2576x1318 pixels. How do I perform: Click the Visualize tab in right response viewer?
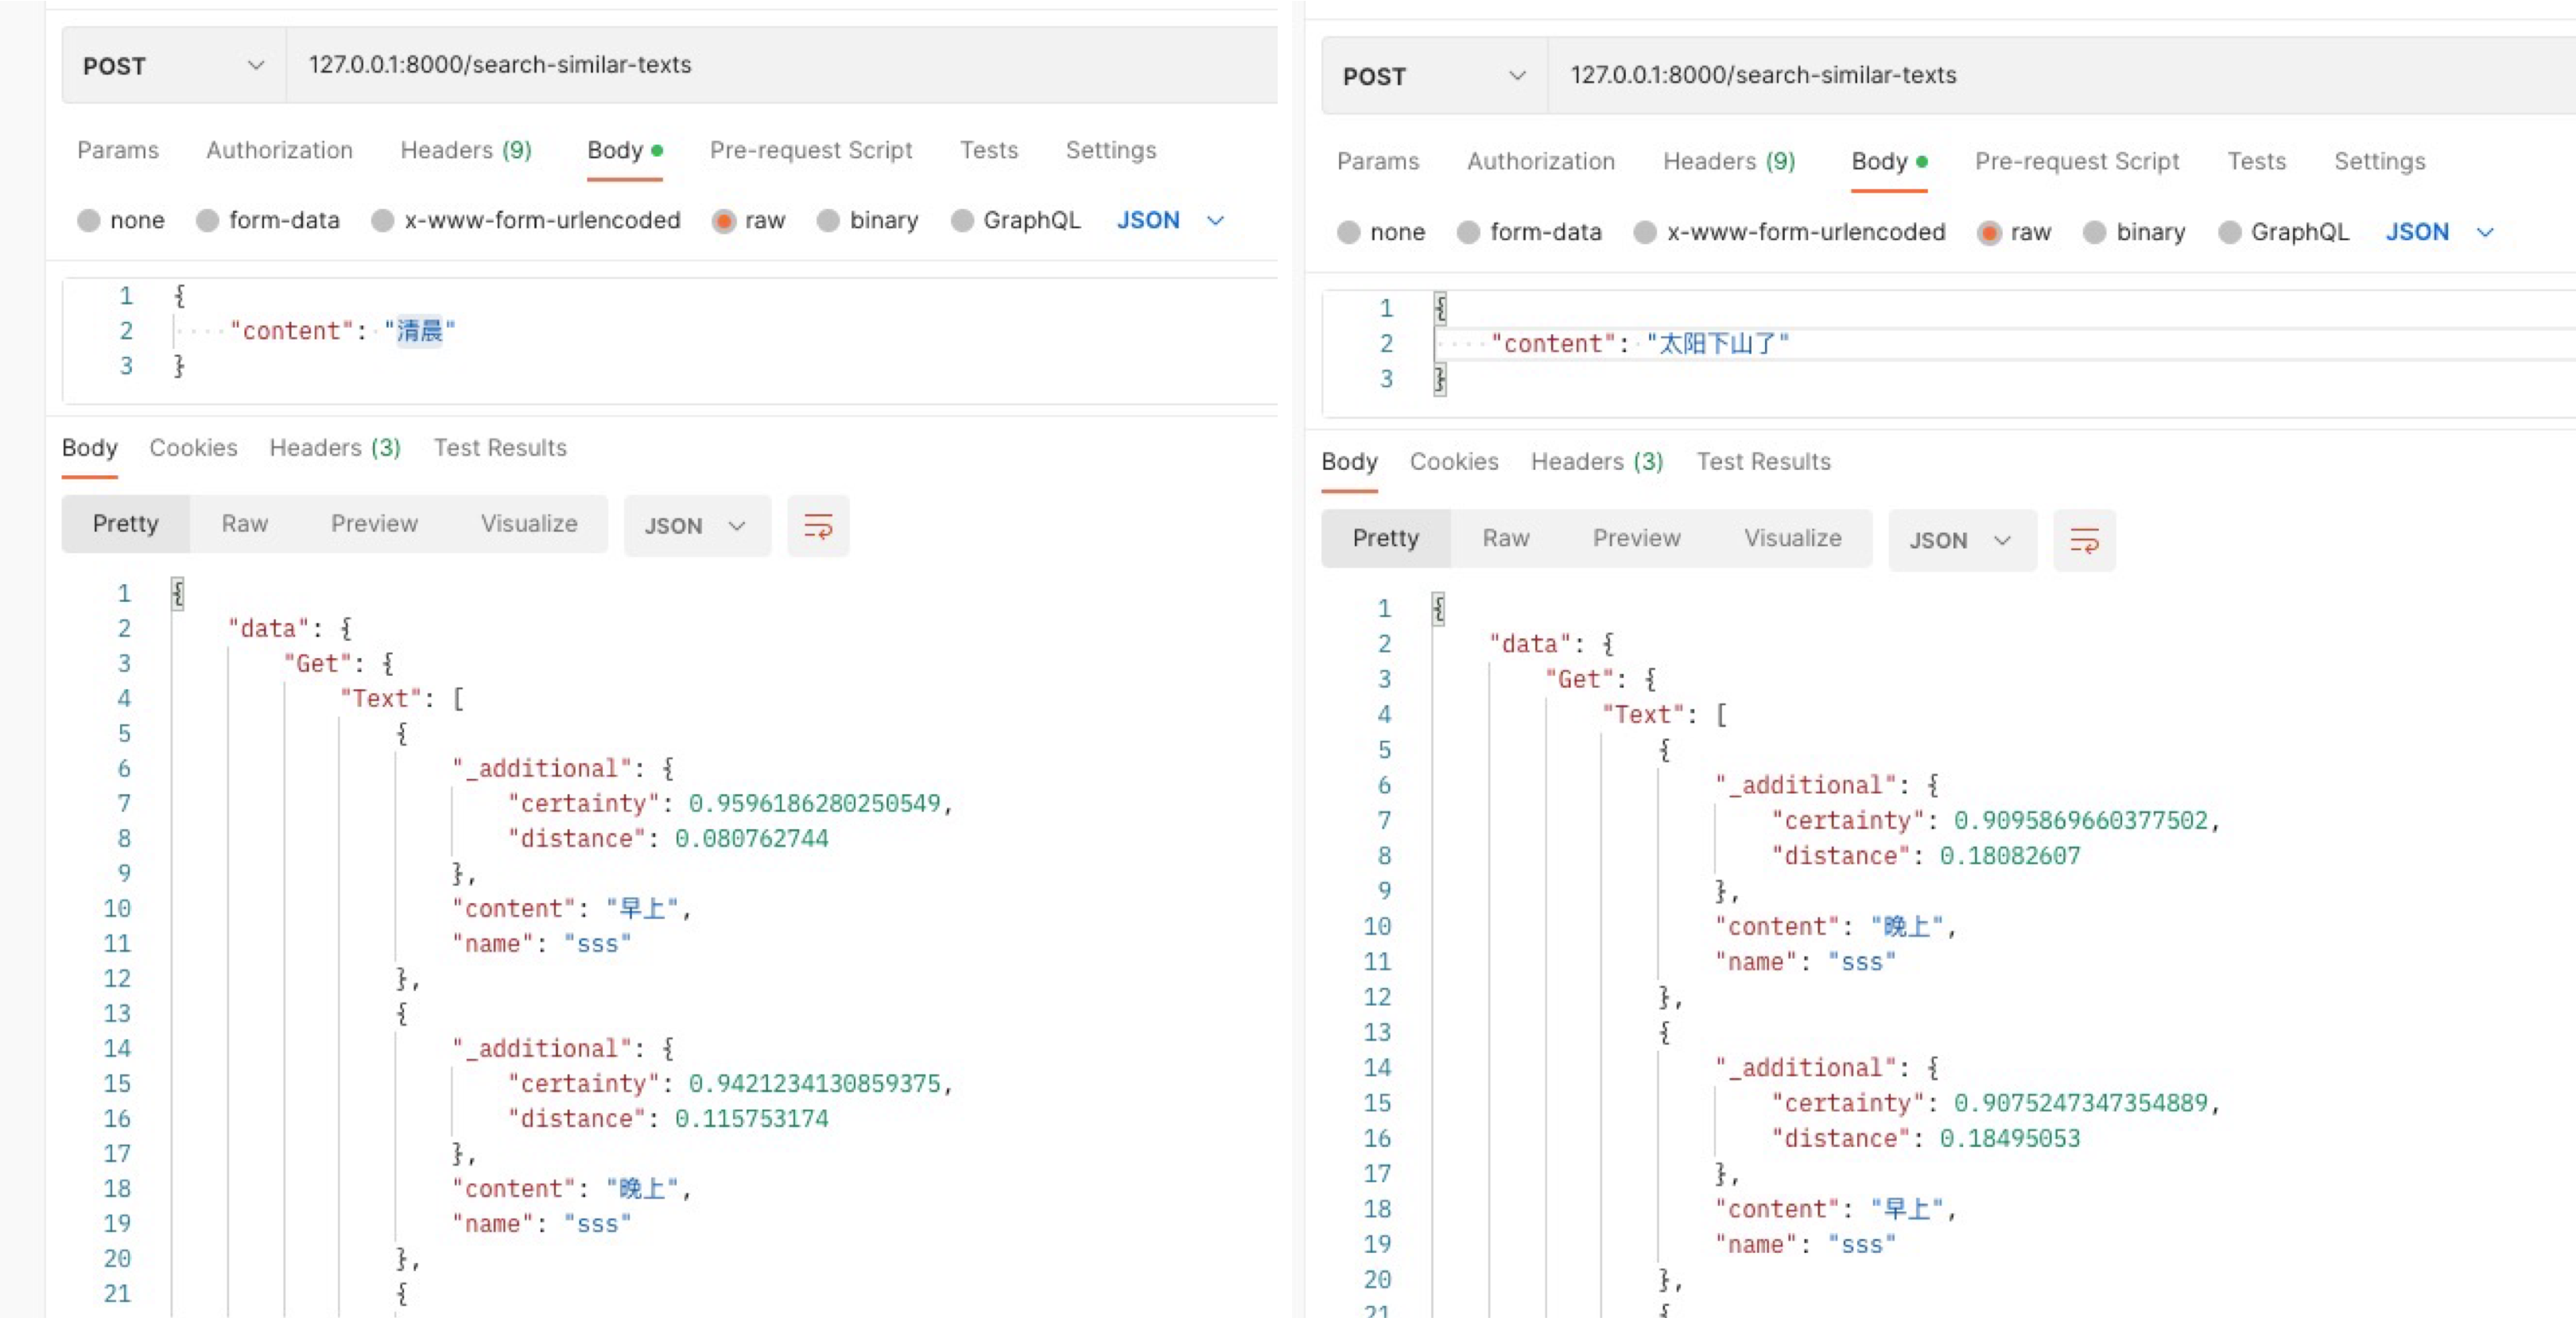(x=1793, y=538)
